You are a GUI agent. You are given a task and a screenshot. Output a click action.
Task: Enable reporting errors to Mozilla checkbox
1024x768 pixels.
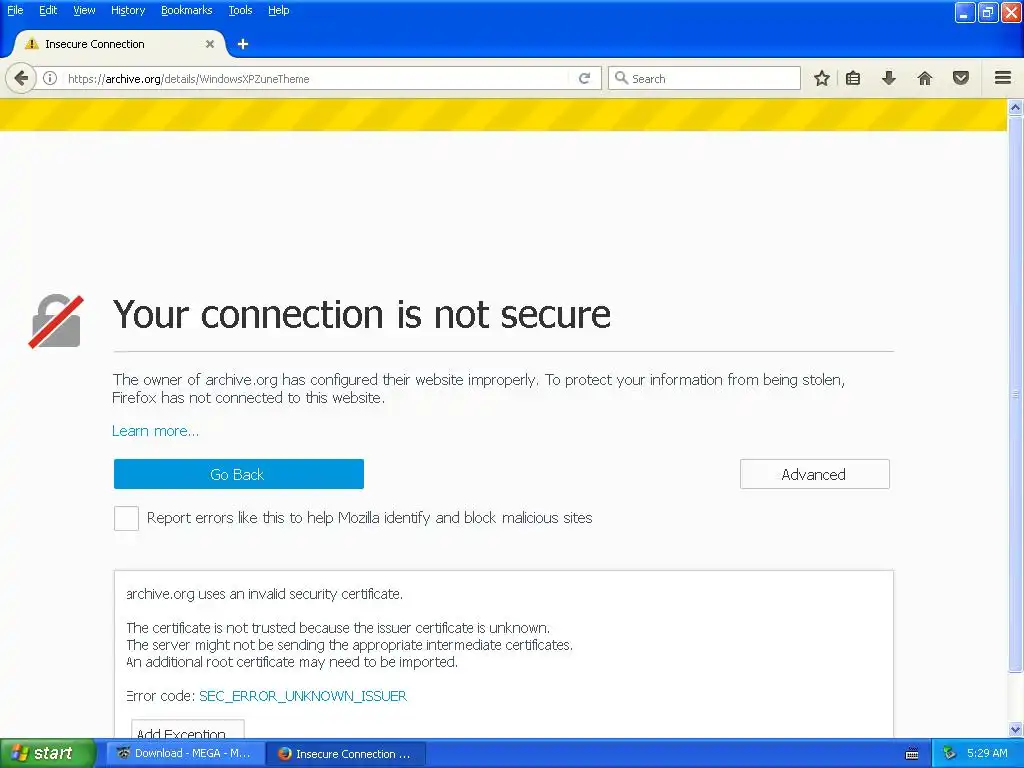[x=126, y=519]
